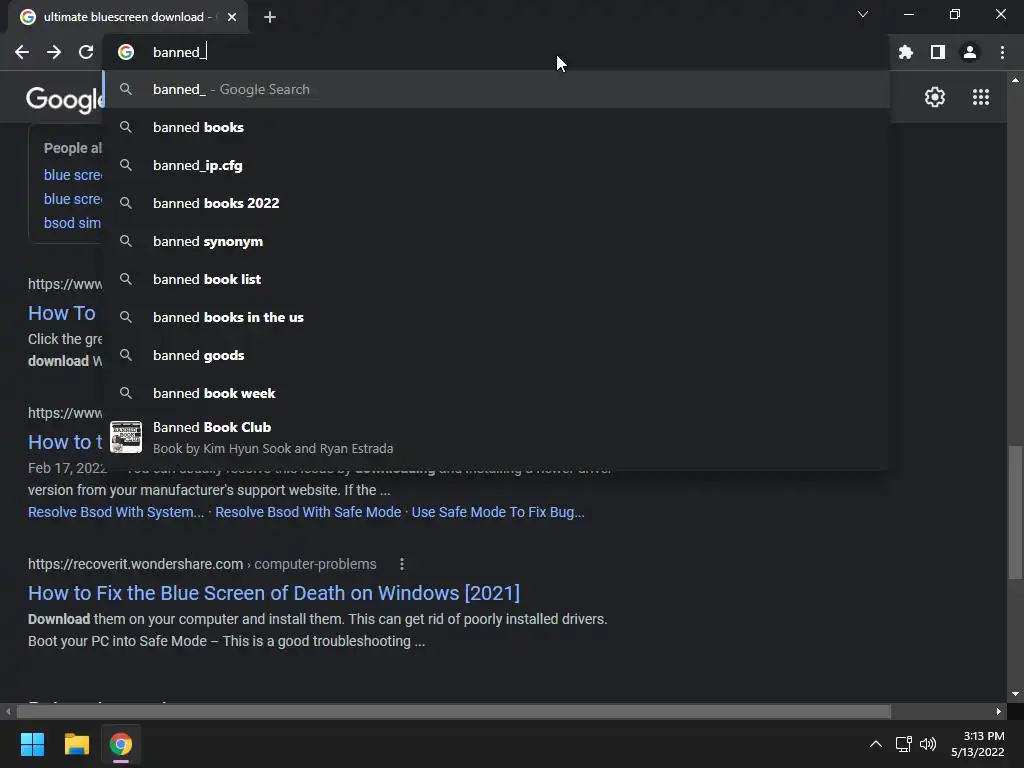Go back using the browser back arrow
This screenshot has width=1024, height=768.
click(22, 52)
